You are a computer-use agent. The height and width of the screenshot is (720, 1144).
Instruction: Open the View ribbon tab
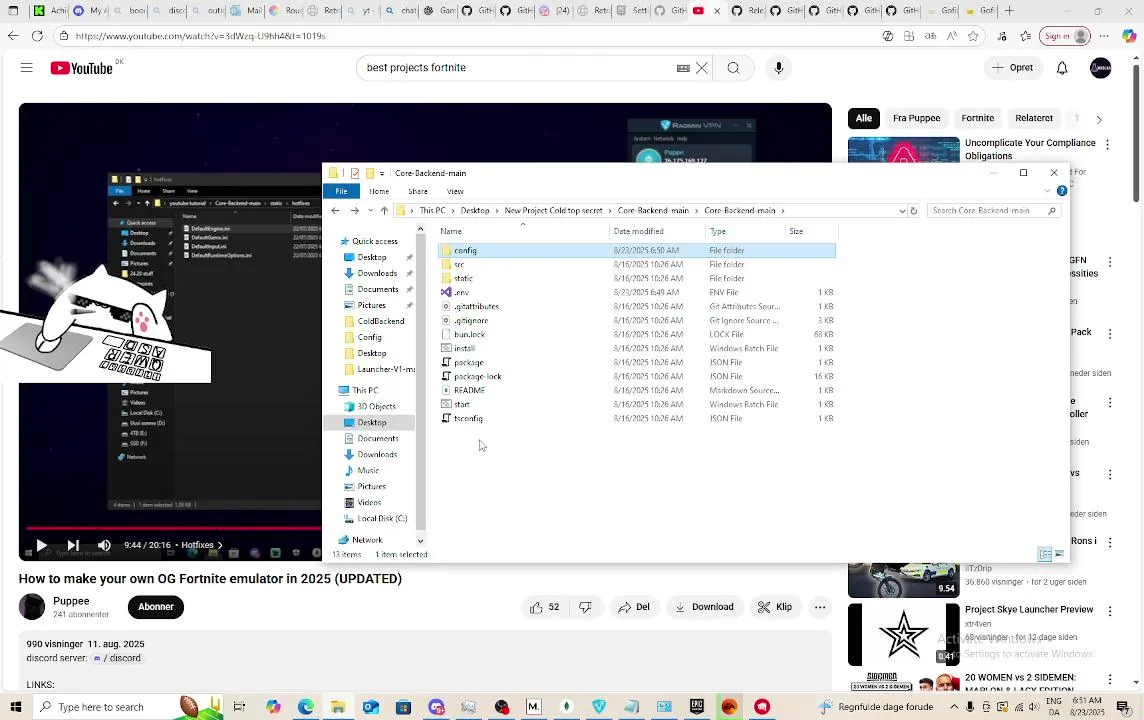[455, 191]
